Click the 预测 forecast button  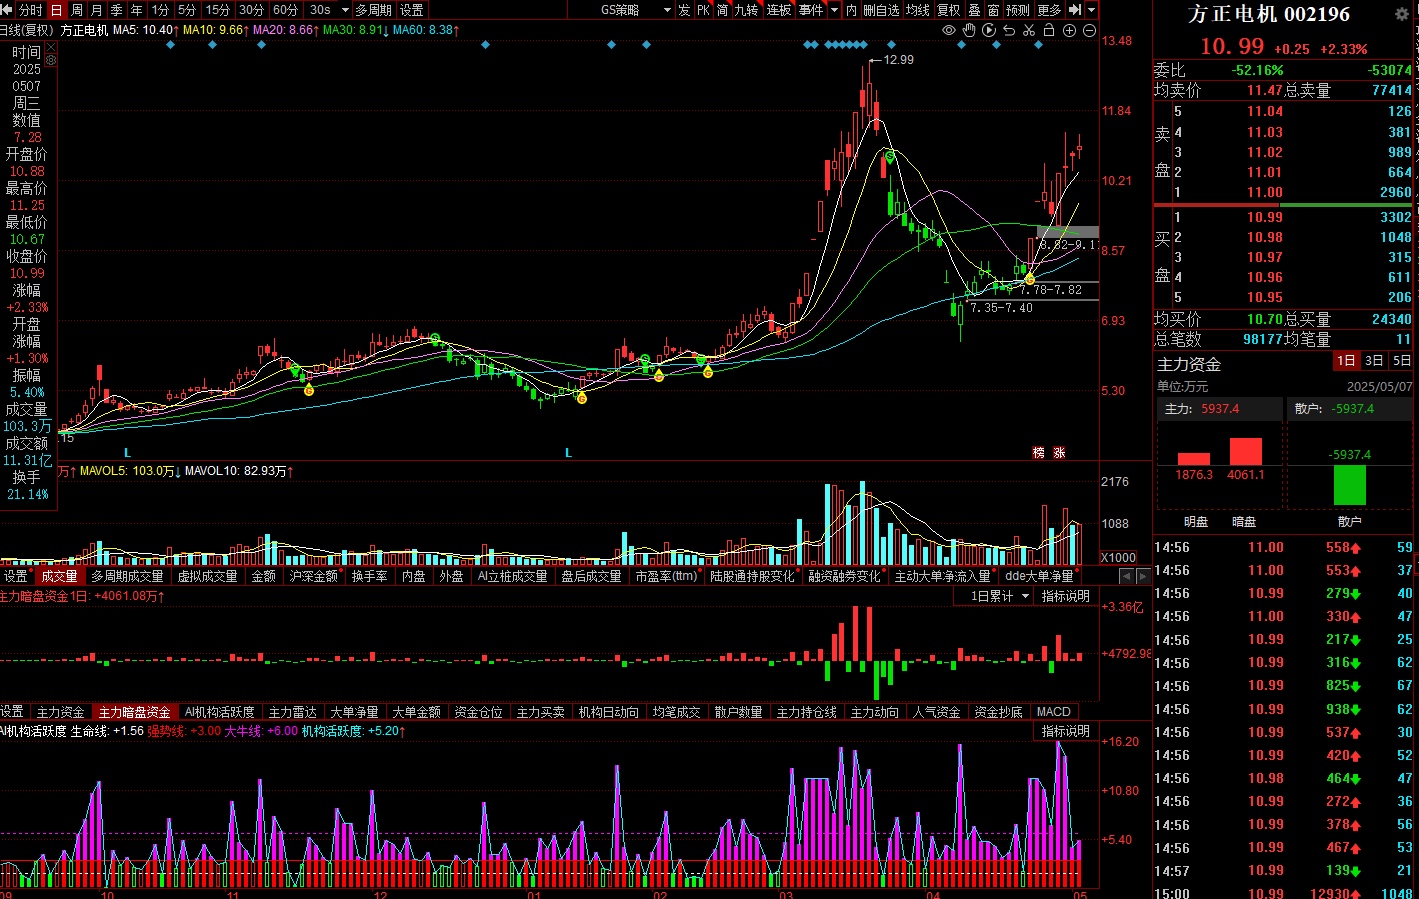[1018, 10]
